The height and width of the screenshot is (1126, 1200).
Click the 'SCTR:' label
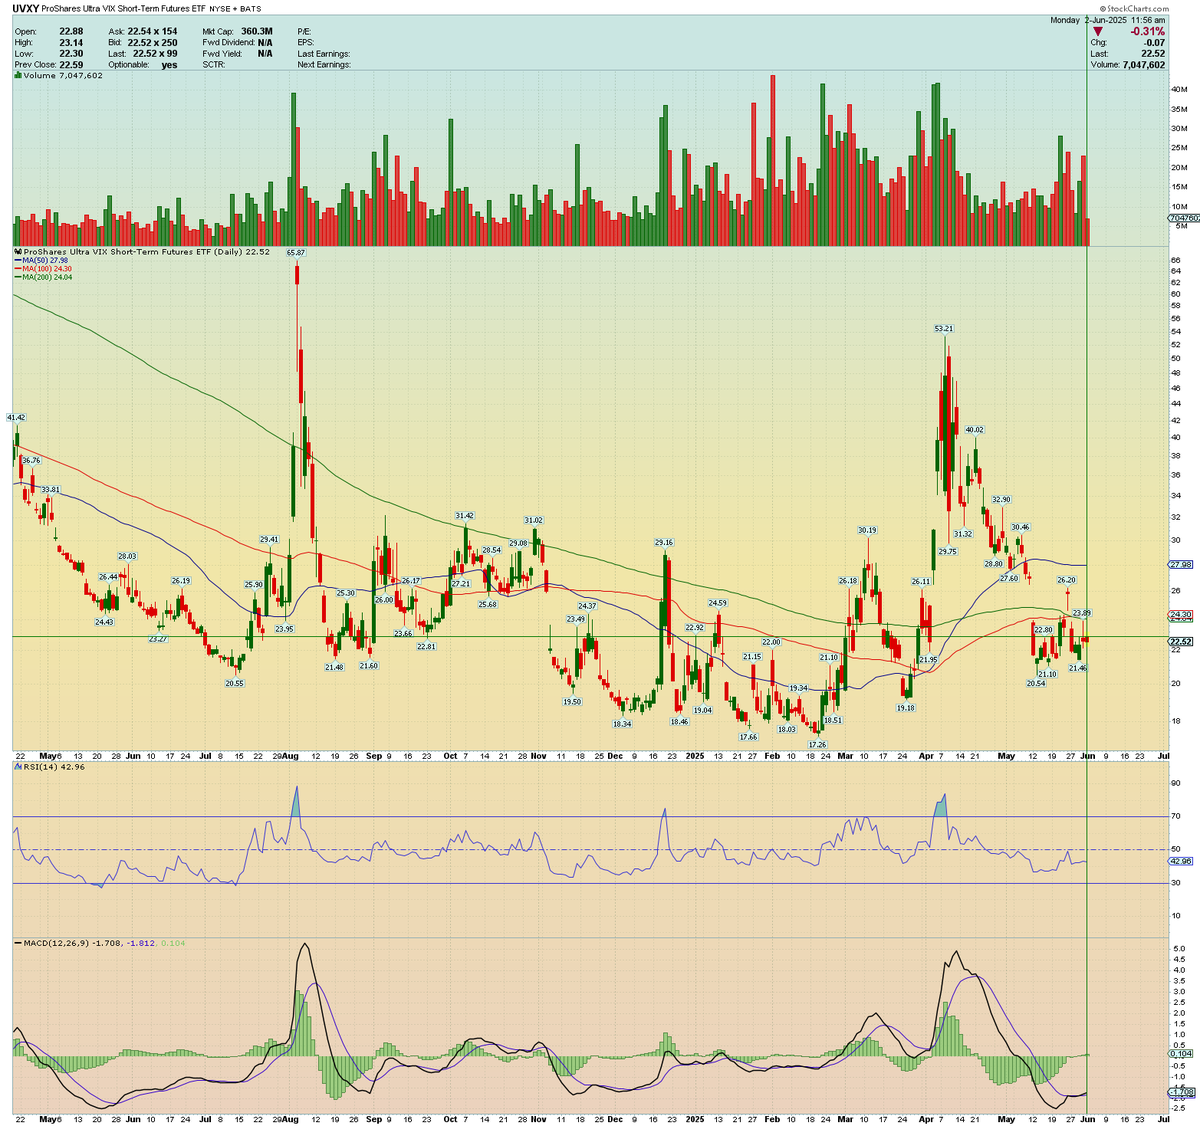tap(214, 65)
